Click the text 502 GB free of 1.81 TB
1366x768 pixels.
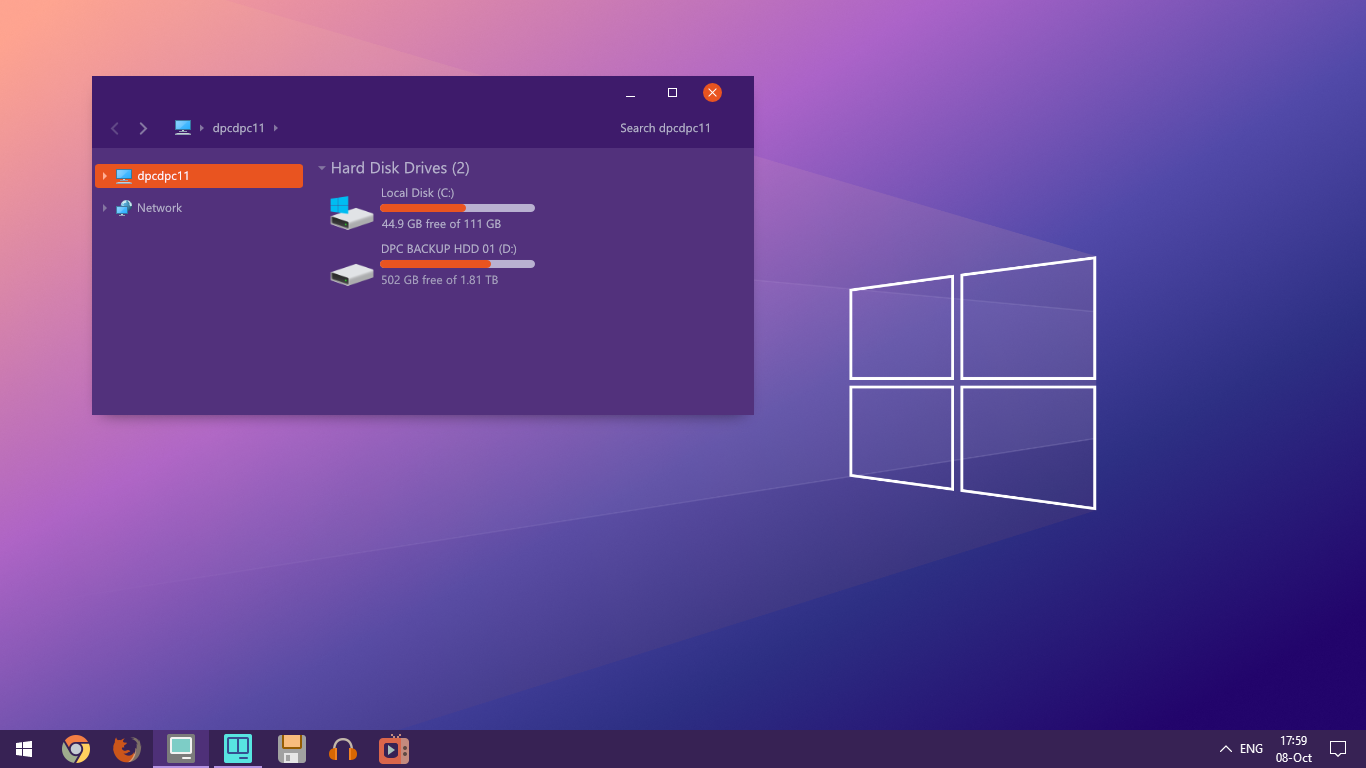pyautogui.click(x=439, y=280)
